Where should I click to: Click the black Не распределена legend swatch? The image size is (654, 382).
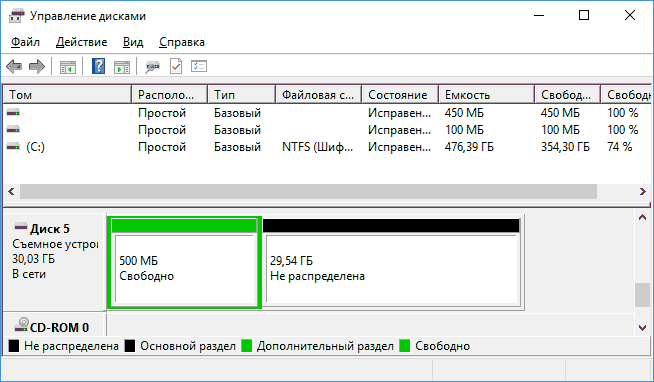click(x=14, y=346)
